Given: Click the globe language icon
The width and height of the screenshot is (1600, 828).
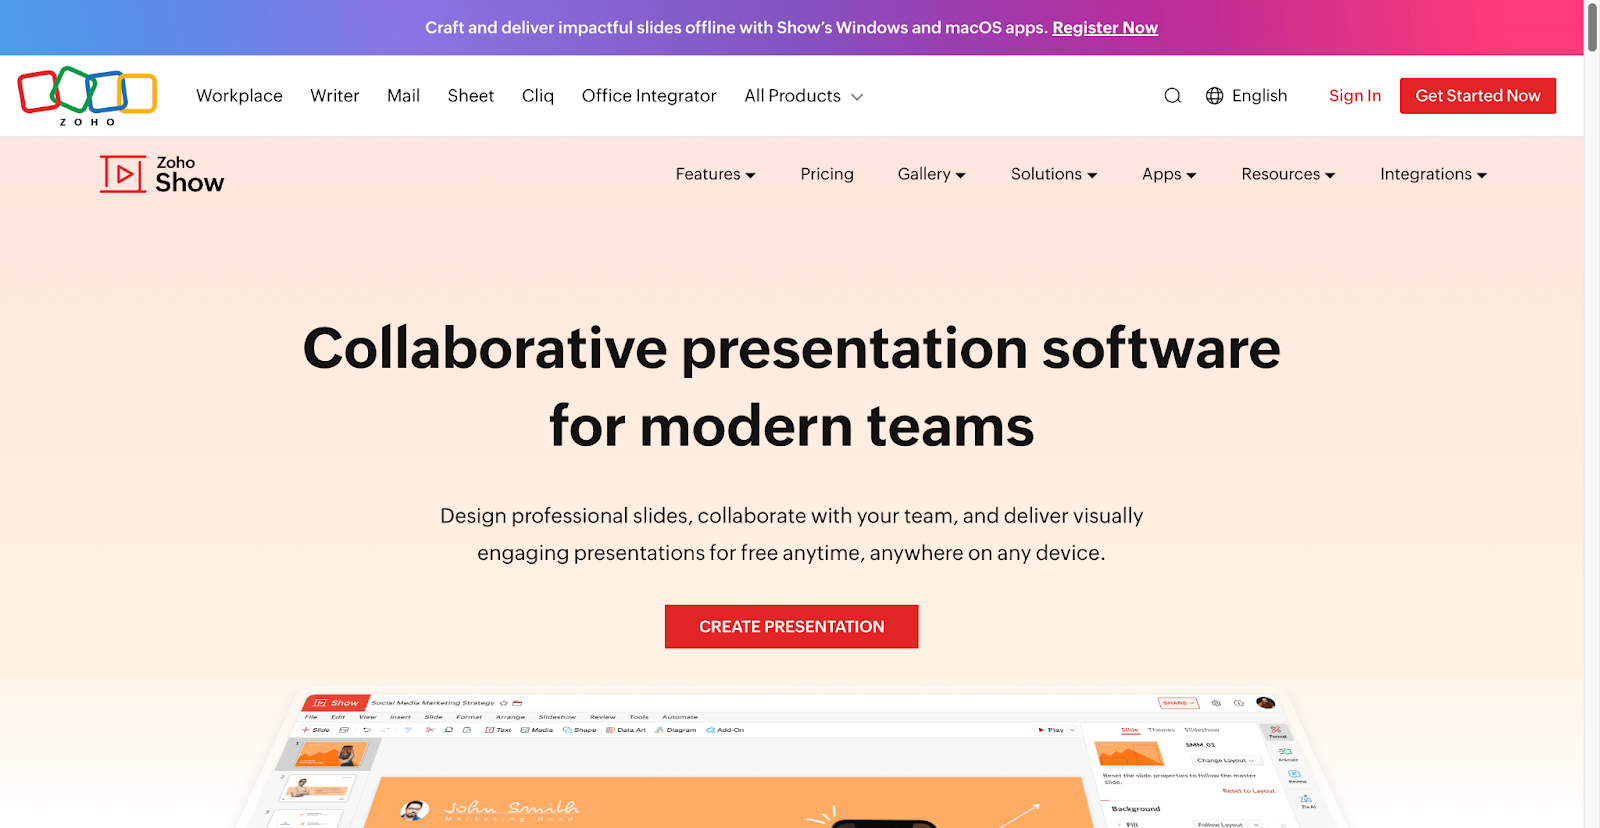Looking at the screenshot, I should coord(1214,96).
